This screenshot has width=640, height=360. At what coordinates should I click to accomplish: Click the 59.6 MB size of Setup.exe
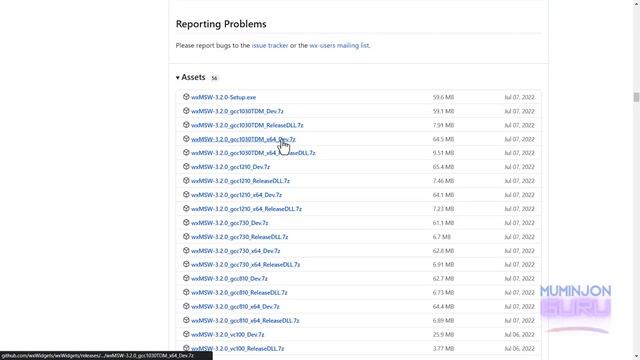(443, 97)
